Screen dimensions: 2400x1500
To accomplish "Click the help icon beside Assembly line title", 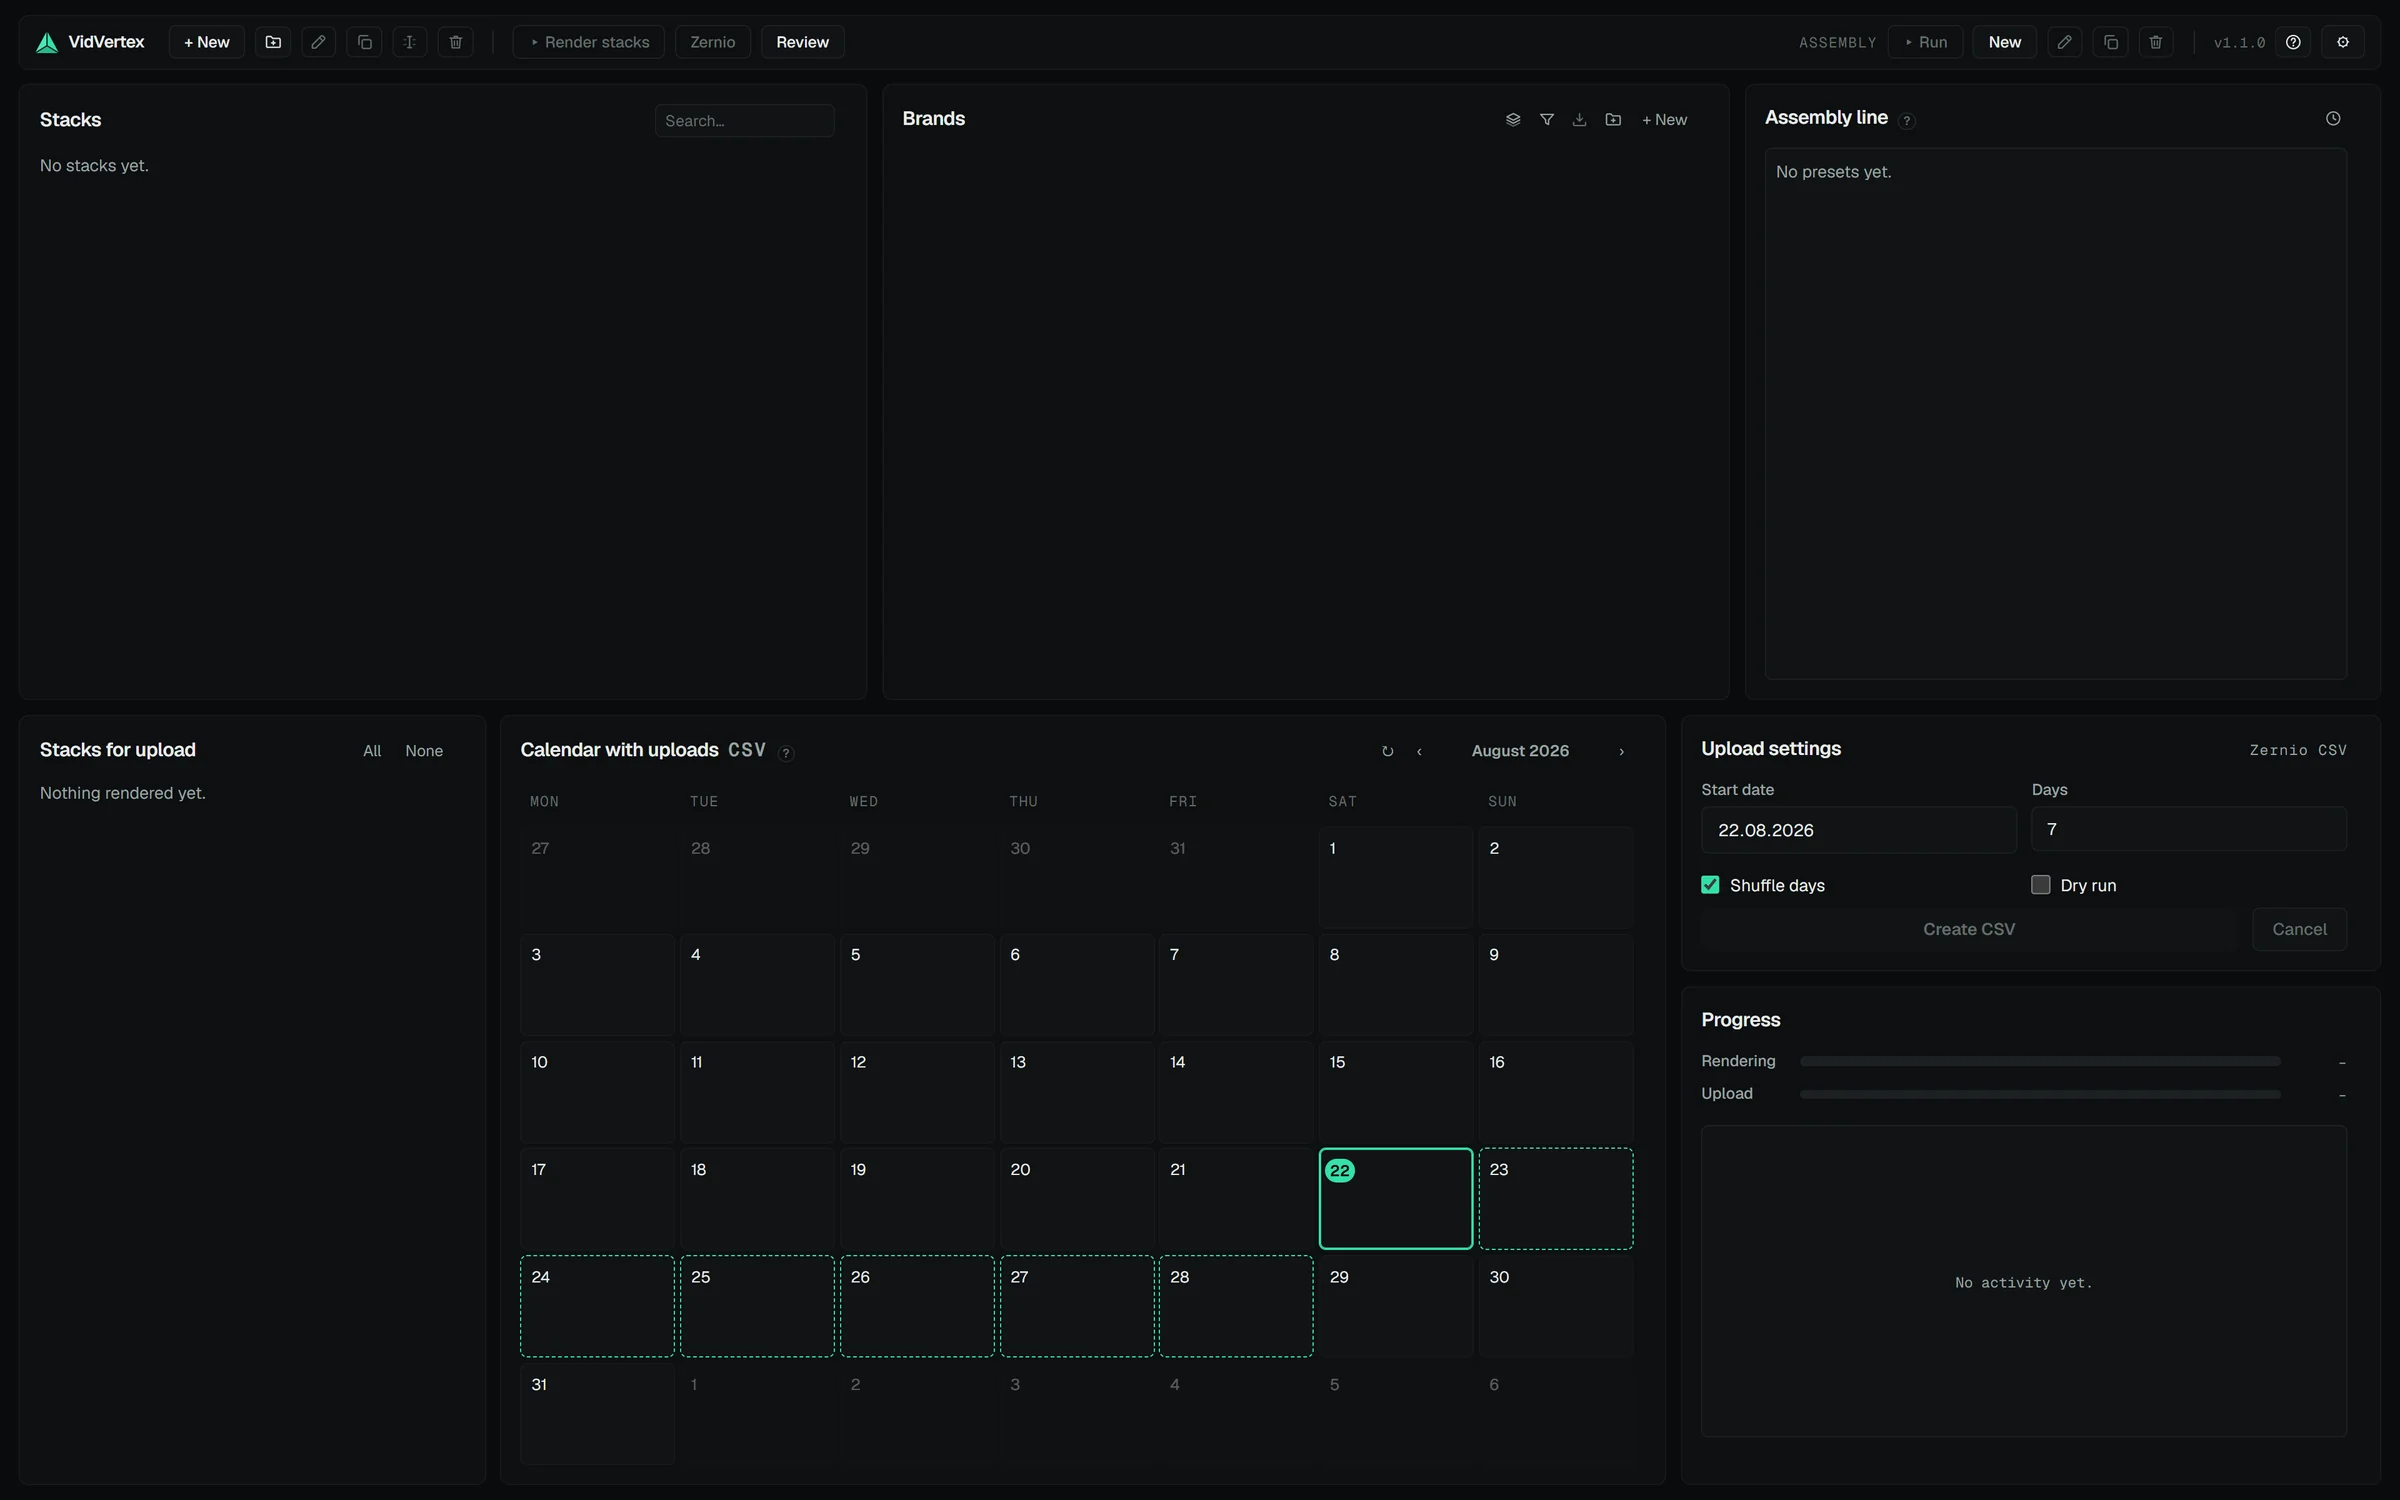I will (1907, 121).
